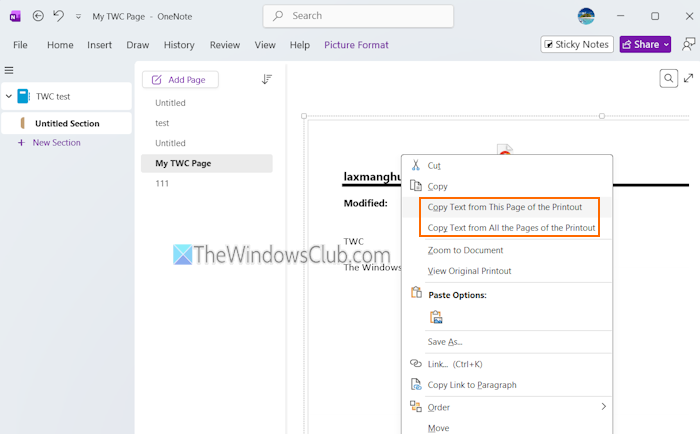Open Sticky Notes
The height and width of the screenshot is (434, 700).
(x=577, y=44)
